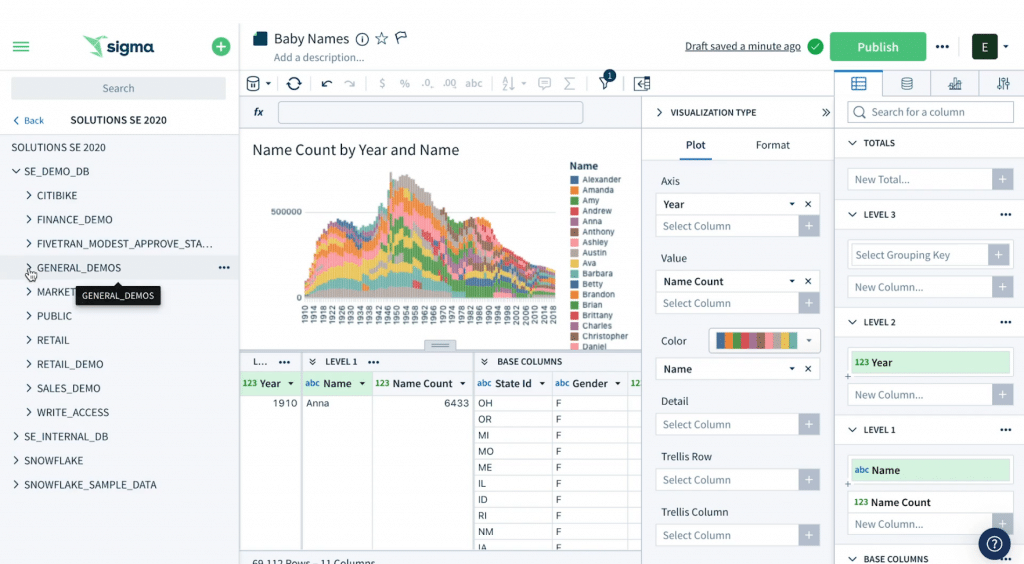Screen dimensions: 1024x564
Task: Click the green Publish button
Action: coord(877,47)
